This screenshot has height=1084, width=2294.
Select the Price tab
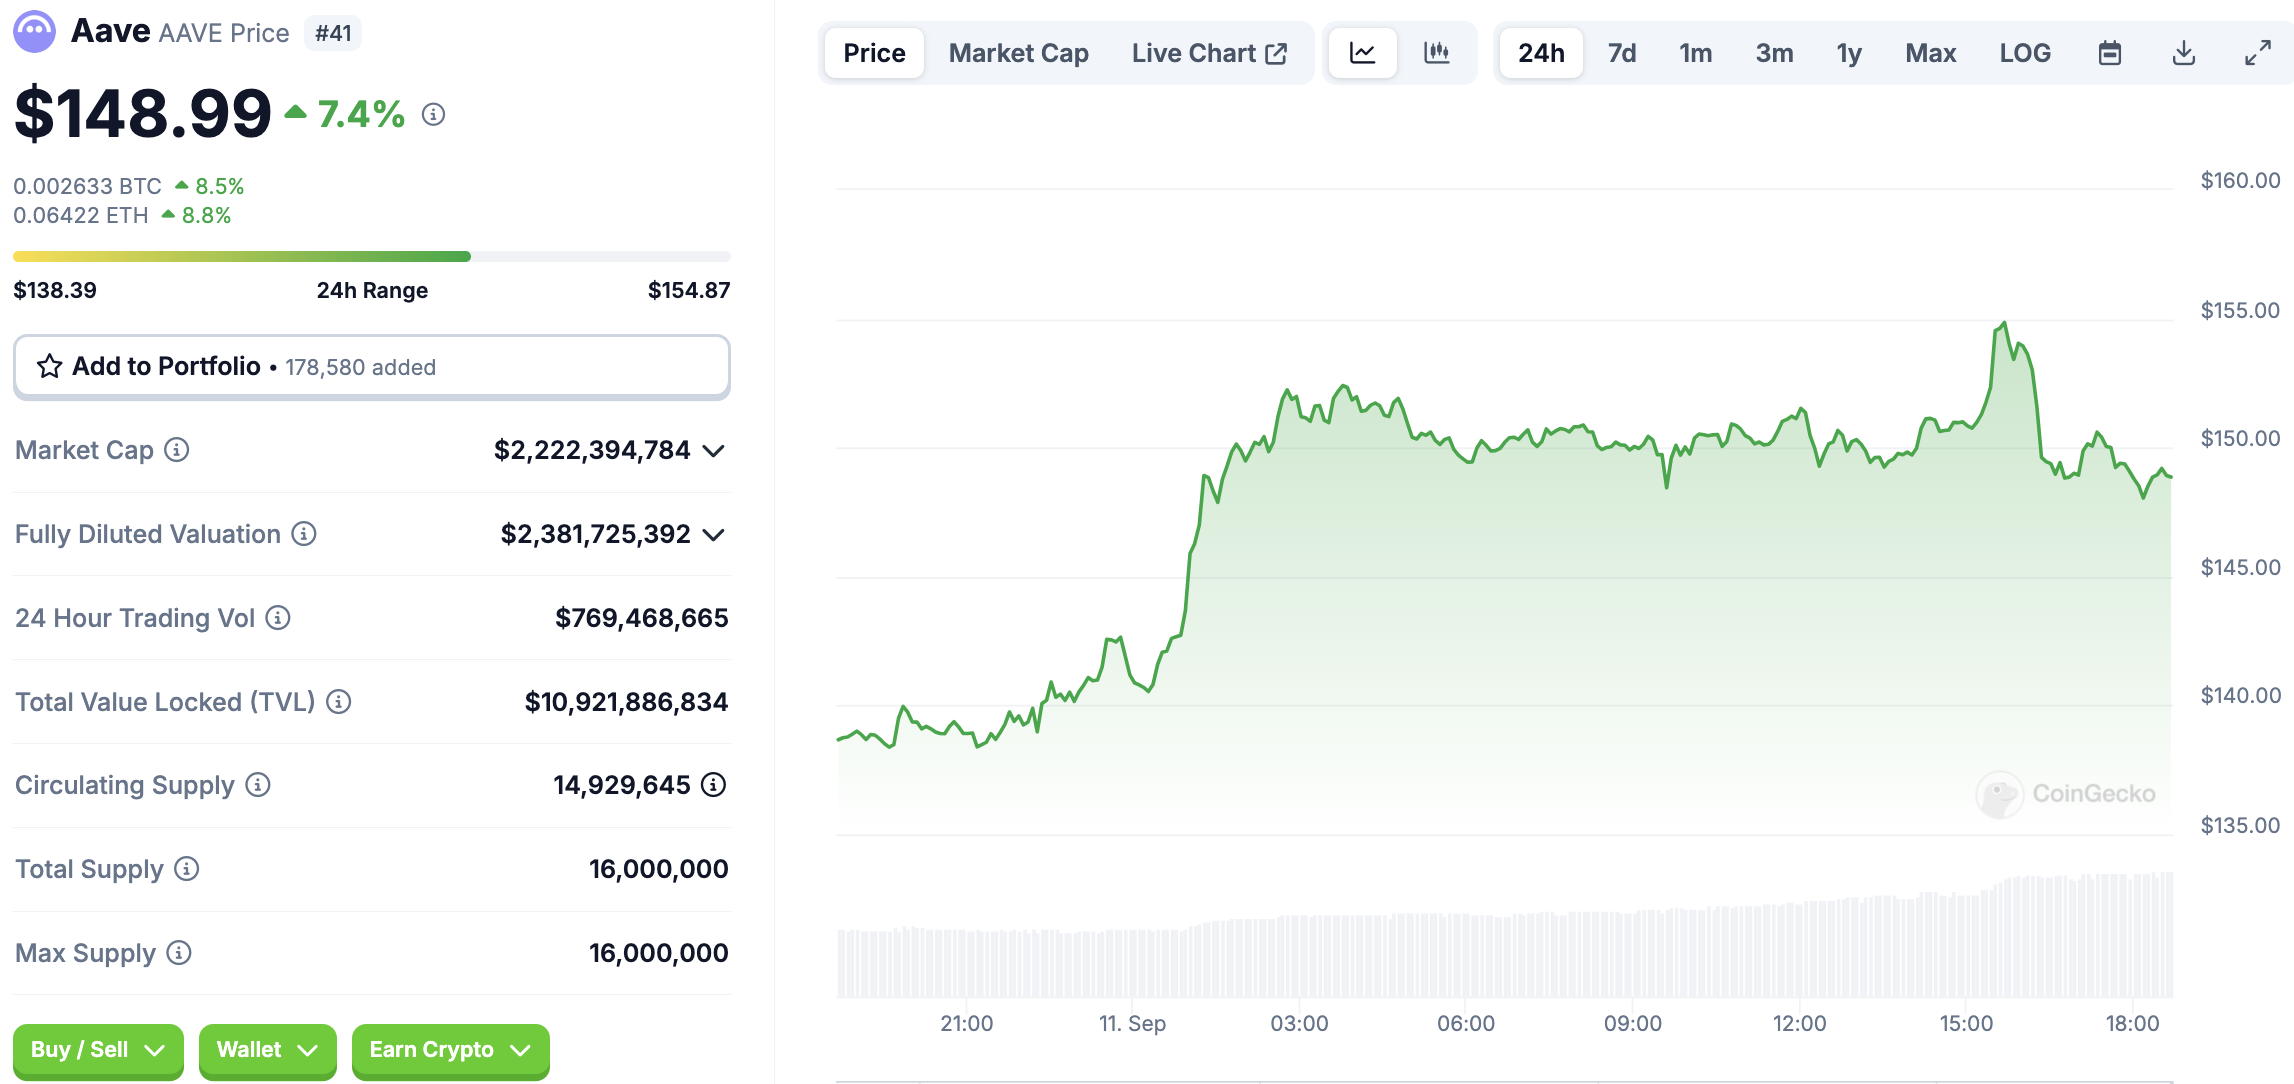pyautogui.click(x=874, y=53)
